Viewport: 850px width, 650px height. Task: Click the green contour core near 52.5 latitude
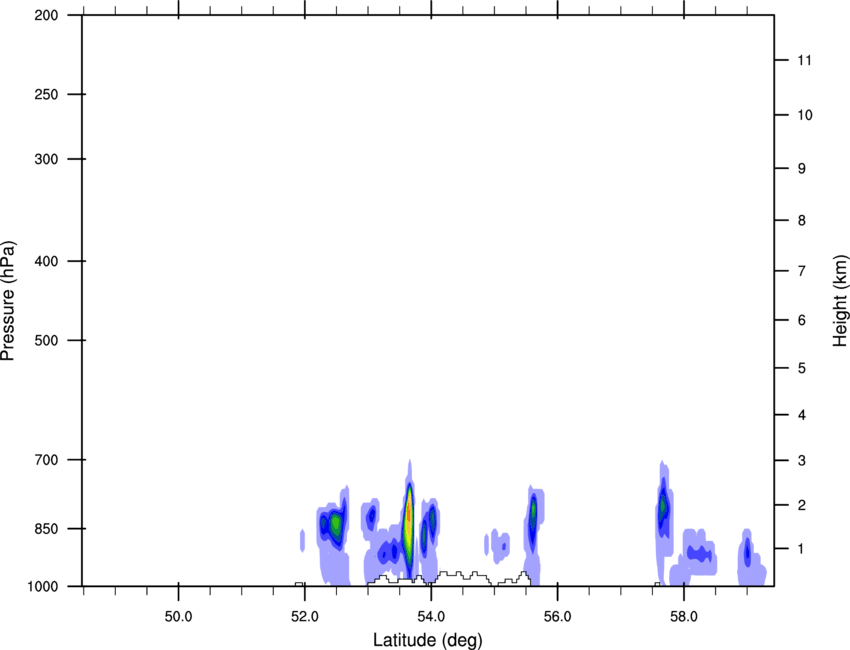click(336, 524)
